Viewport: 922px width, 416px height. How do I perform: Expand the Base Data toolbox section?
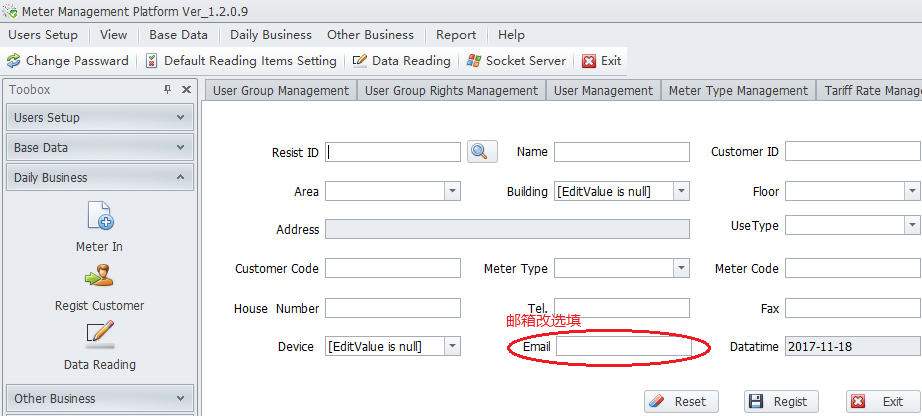[x=180, y=148]
